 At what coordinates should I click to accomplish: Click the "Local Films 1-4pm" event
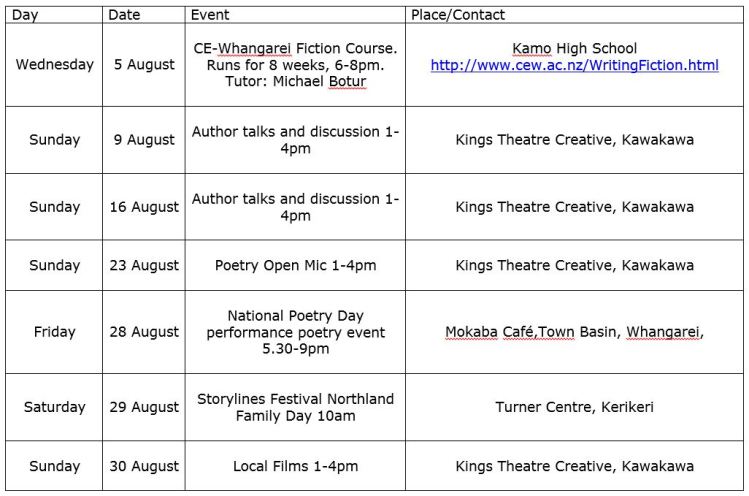[295, 466]
